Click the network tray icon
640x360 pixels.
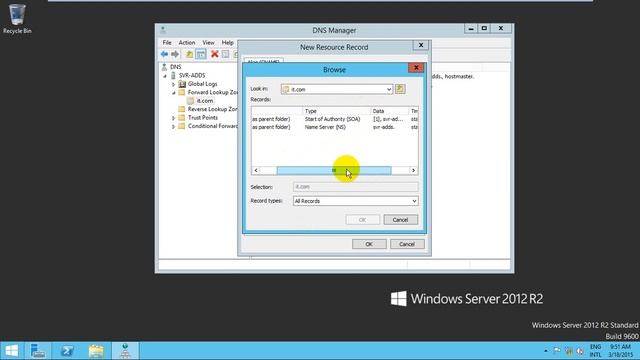[x=569, y=351]
